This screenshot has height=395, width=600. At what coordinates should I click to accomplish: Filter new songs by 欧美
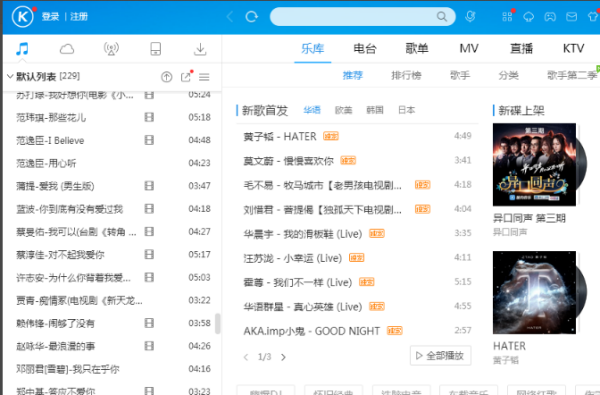(x=343, y=110)
